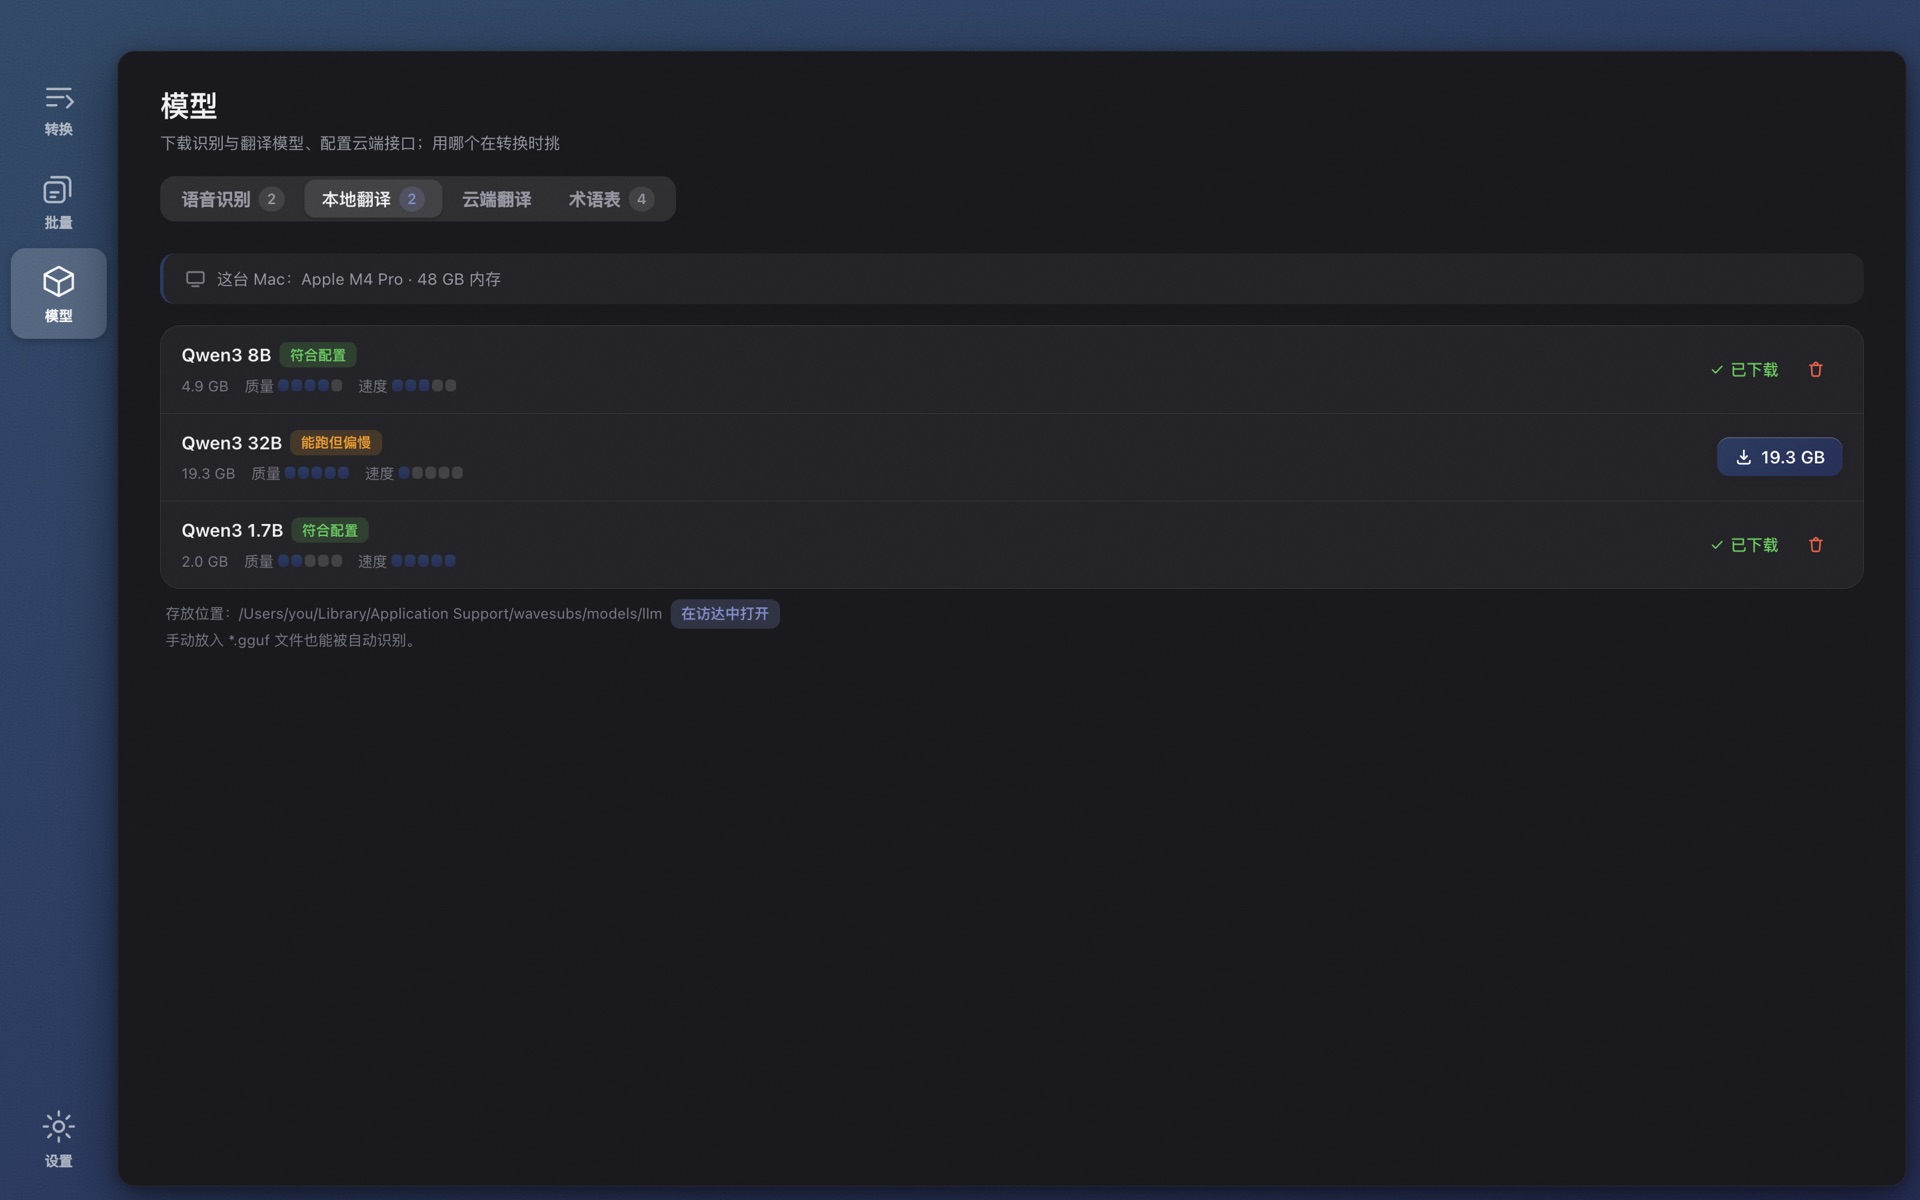Viewport: 1920px width, 1200px height.
Task: Click the 模型 page heading
Action: pyautogui.click(x=189, y=105)
